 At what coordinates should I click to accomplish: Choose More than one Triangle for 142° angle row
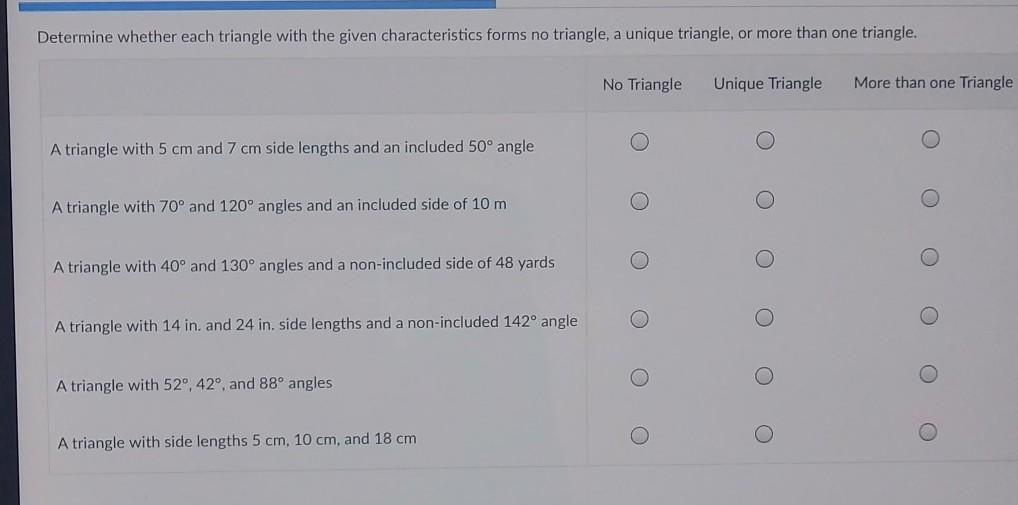pos(930,318)
